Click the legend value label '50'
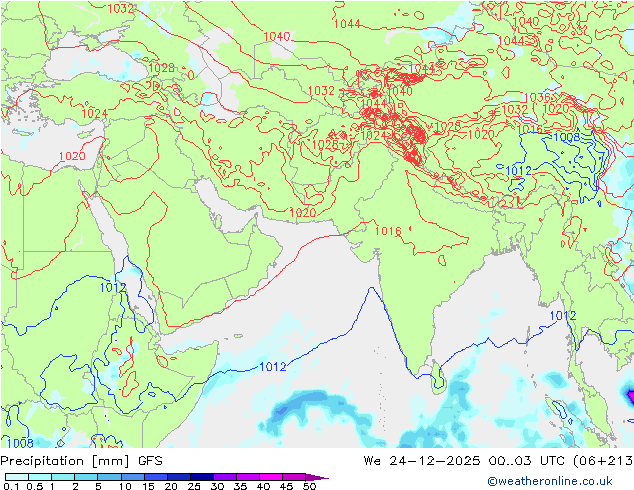 [x=309, y=486]
